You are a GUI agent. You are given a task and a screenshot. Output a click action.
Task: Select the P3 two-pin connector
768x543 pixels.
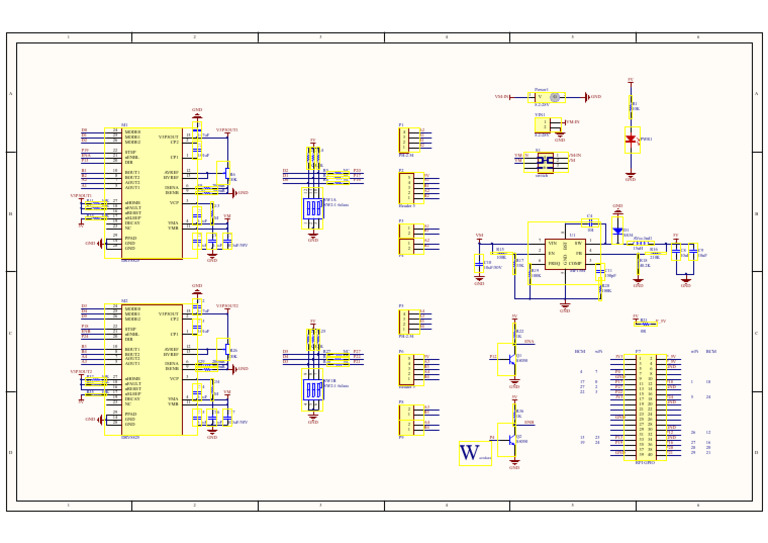411,231
